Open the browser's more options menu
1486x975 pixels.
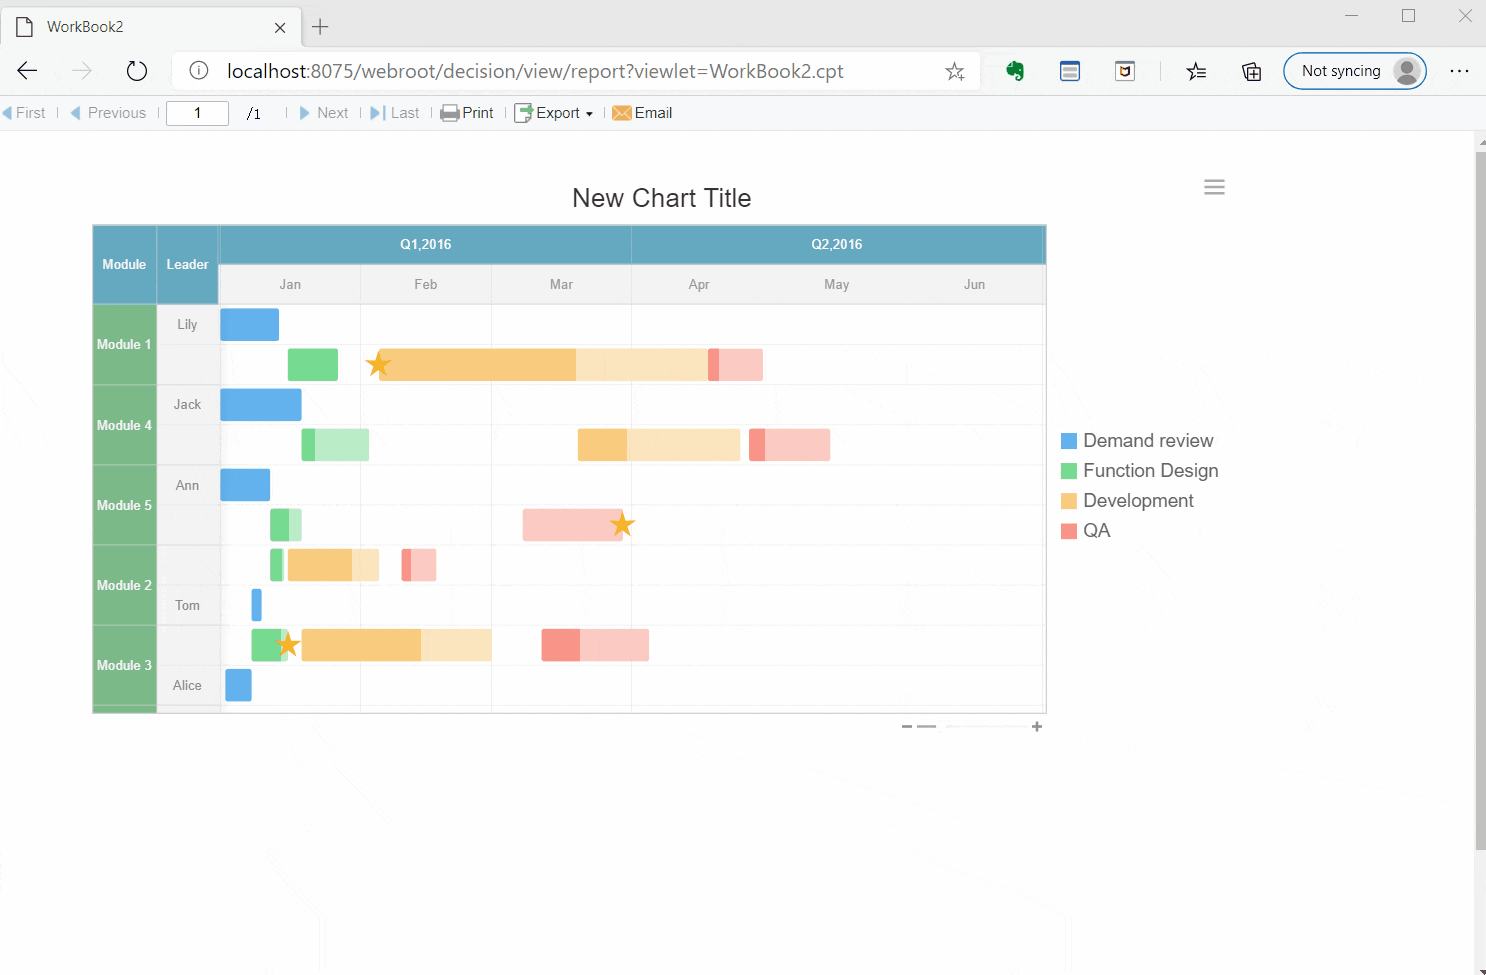click(1460, 70)
